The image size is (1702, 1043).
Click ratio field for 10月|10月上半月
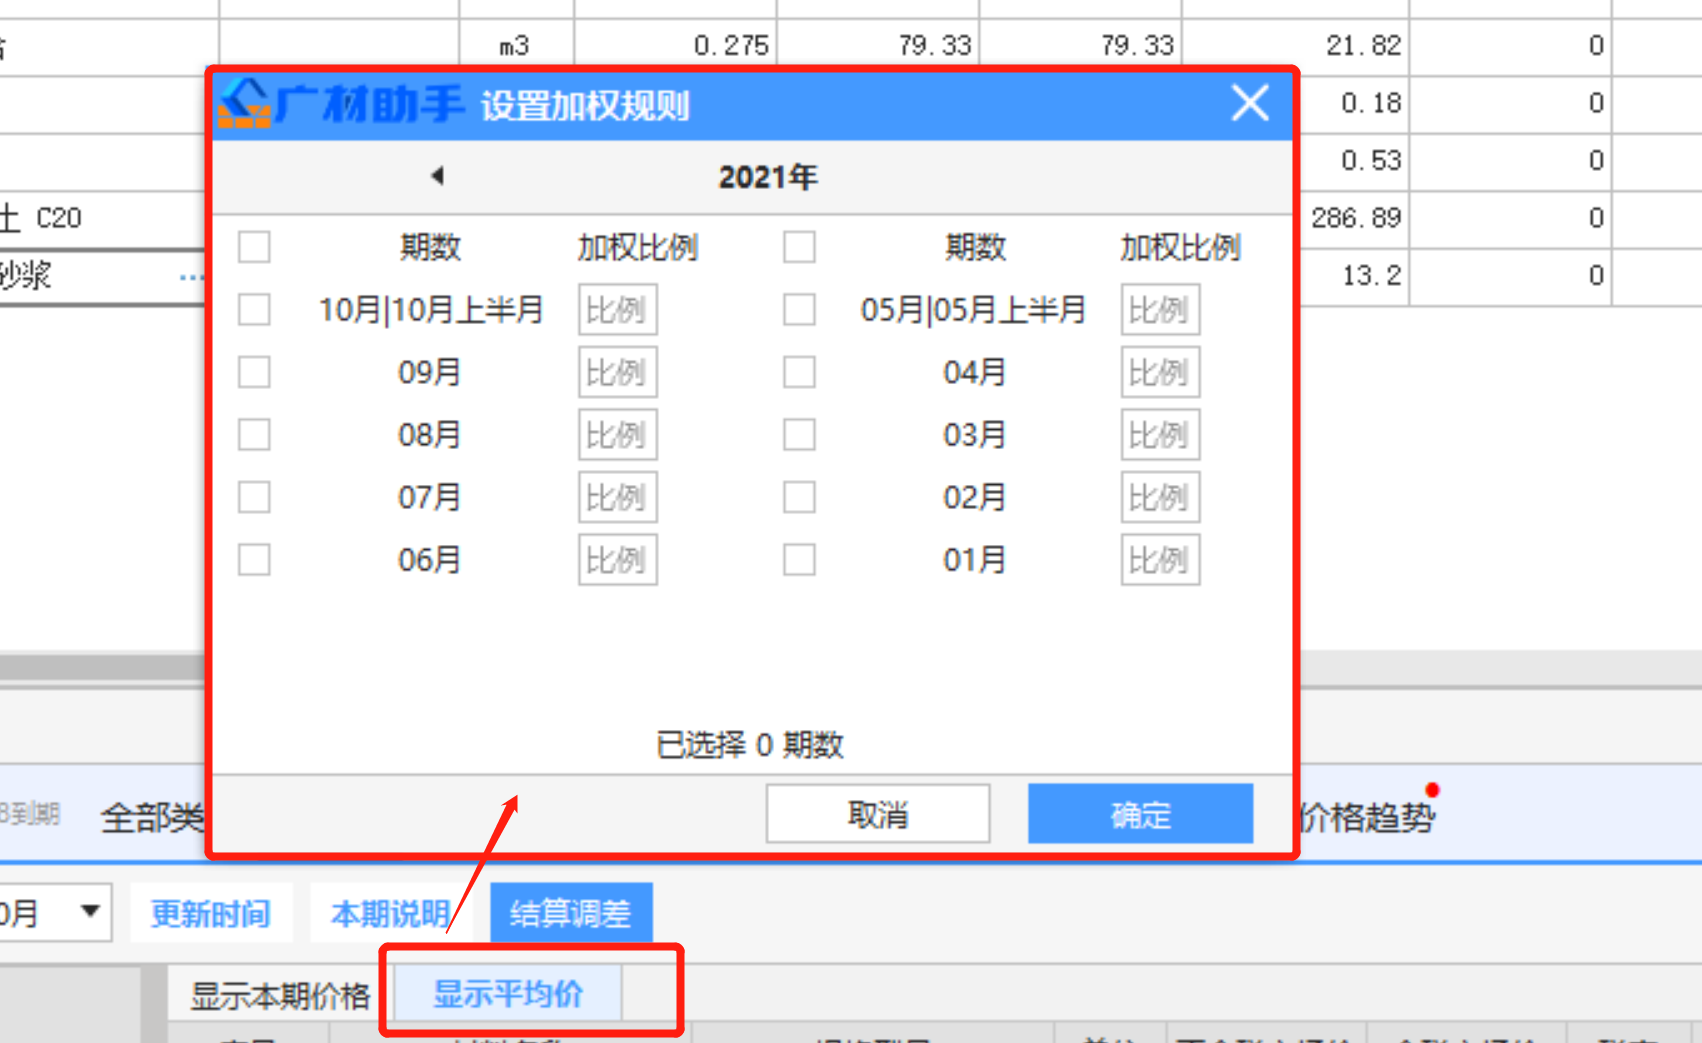[617, 310]
